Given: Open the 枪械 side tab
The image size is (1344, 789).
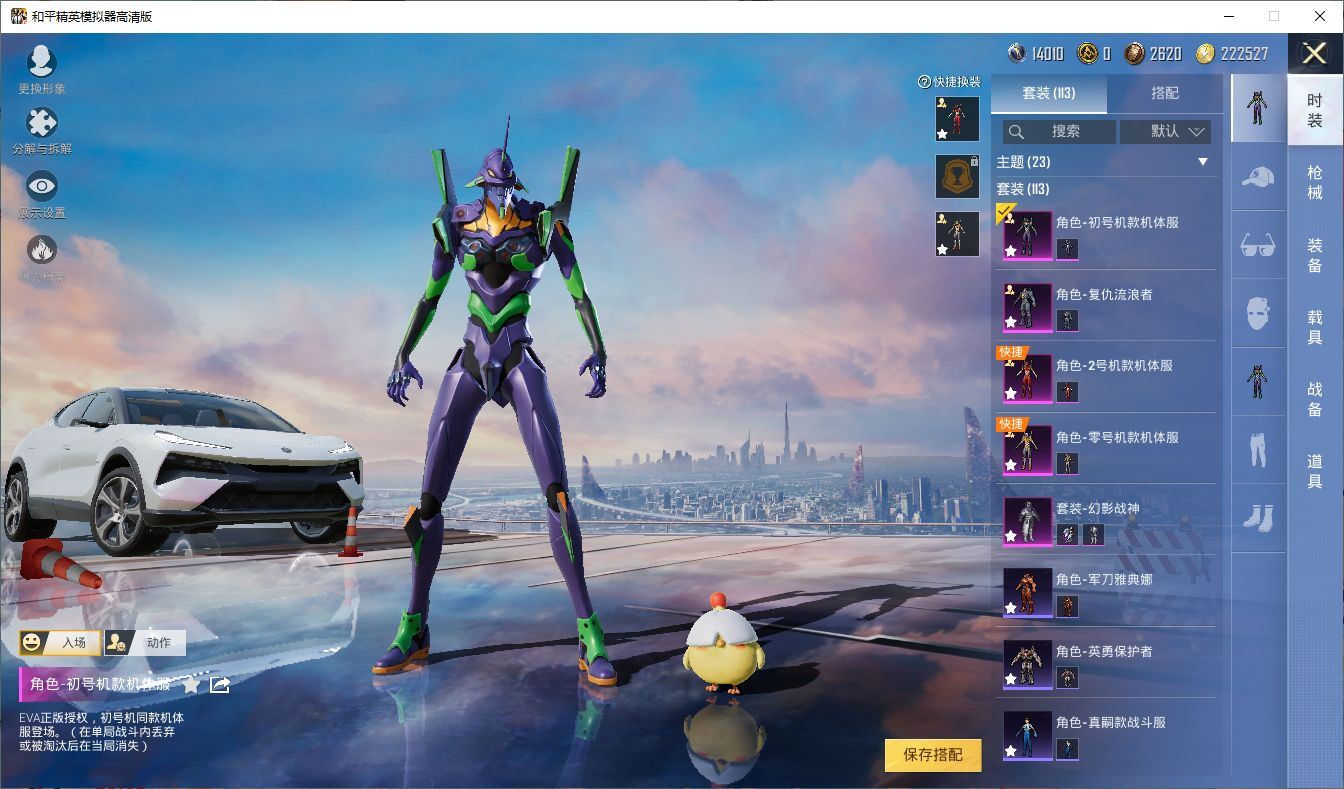Looking at the screenshot, I should 1314,182.
